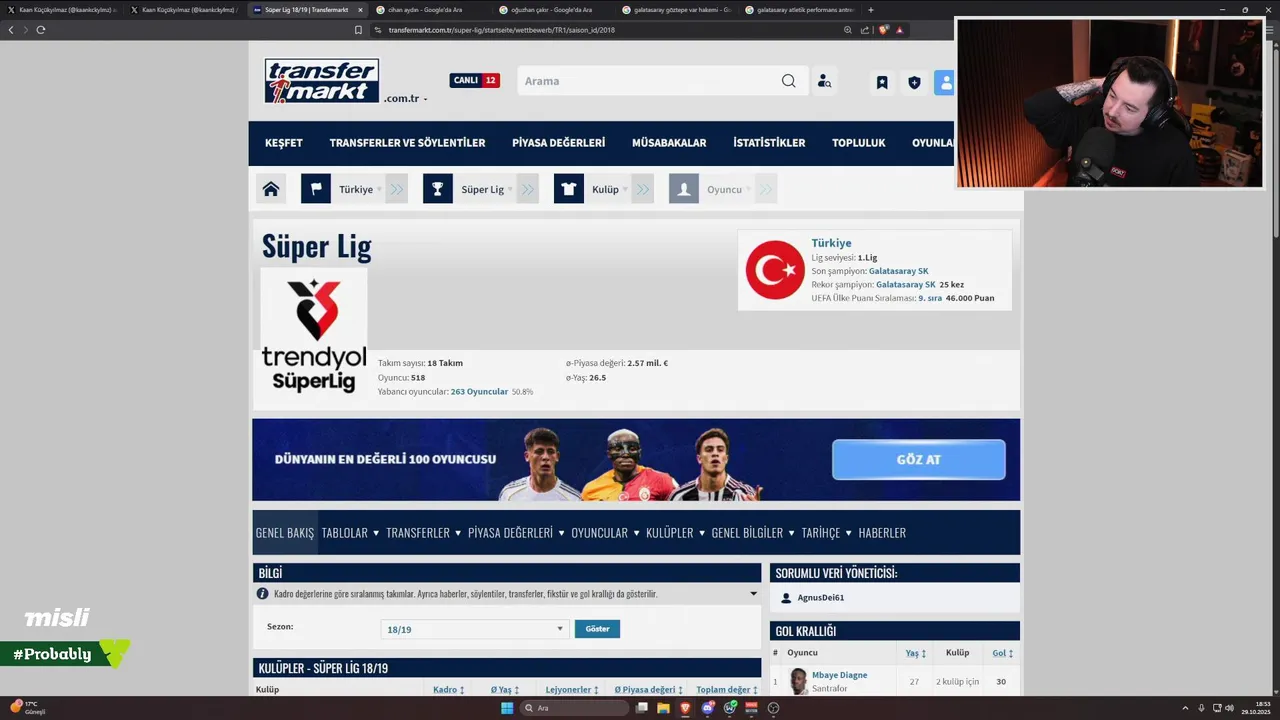Open the Windows Start menu

pos(507,708)
